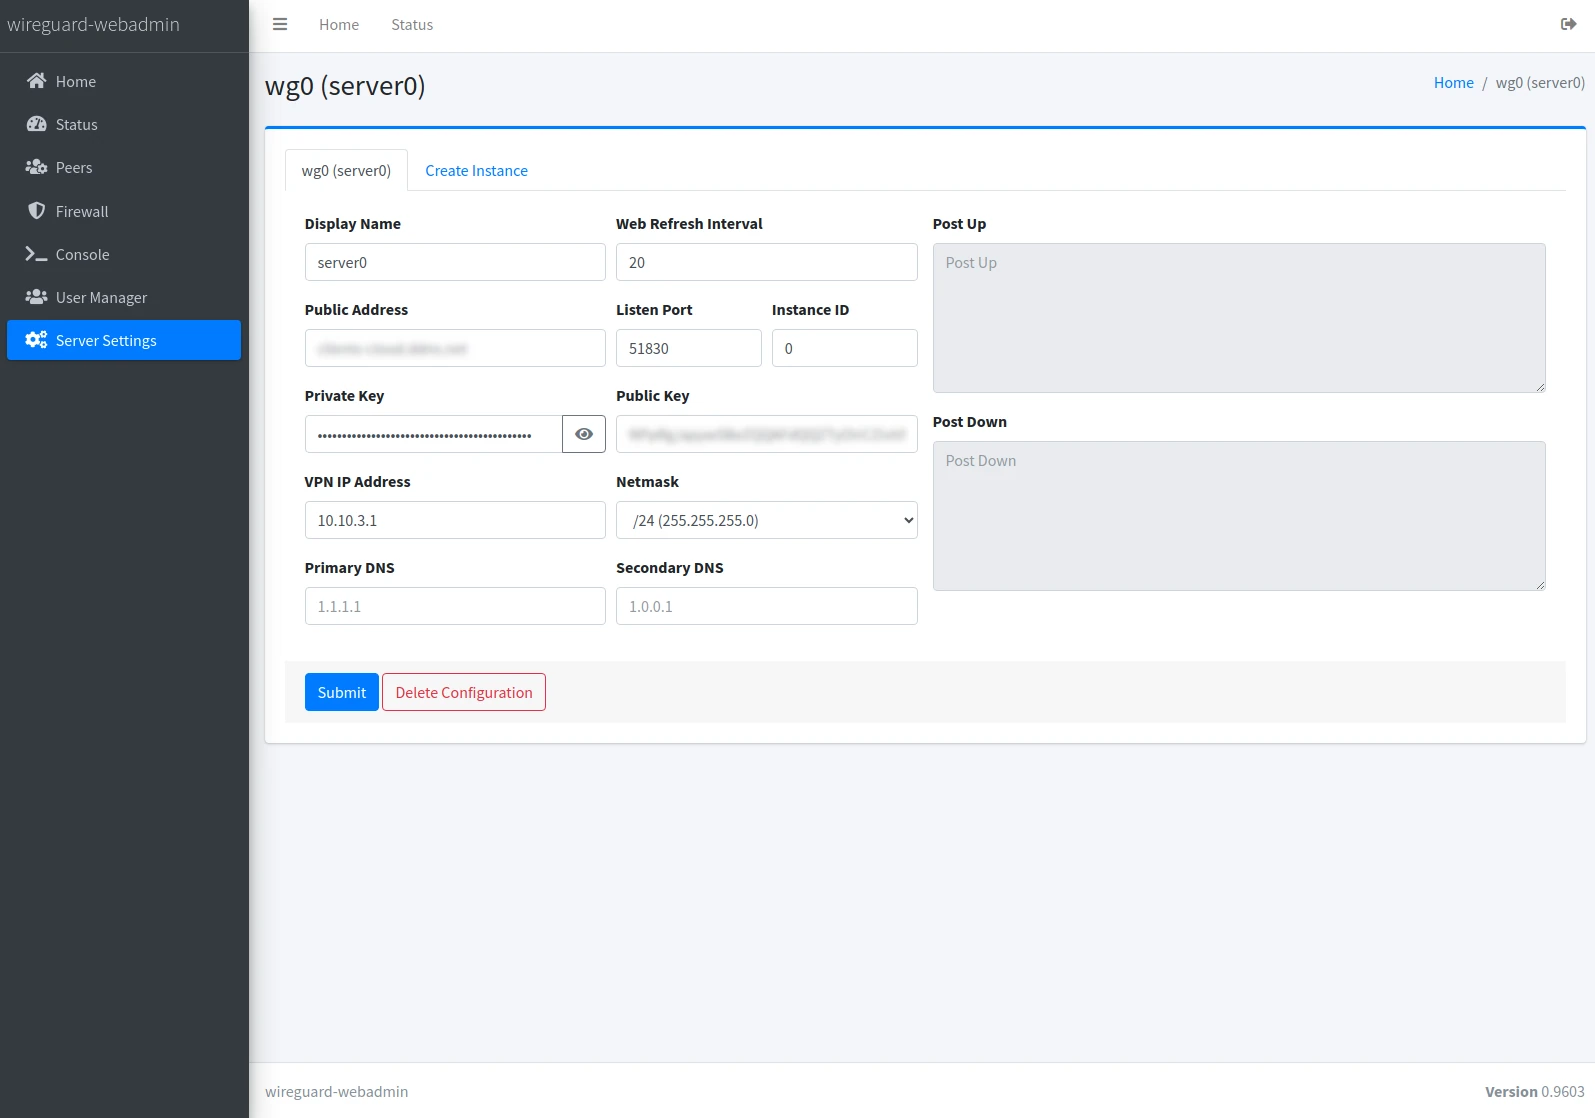Edit the Listen Port field
Image resolution: width=1595 pixels, height=1118 pixels.
(689, 348)
